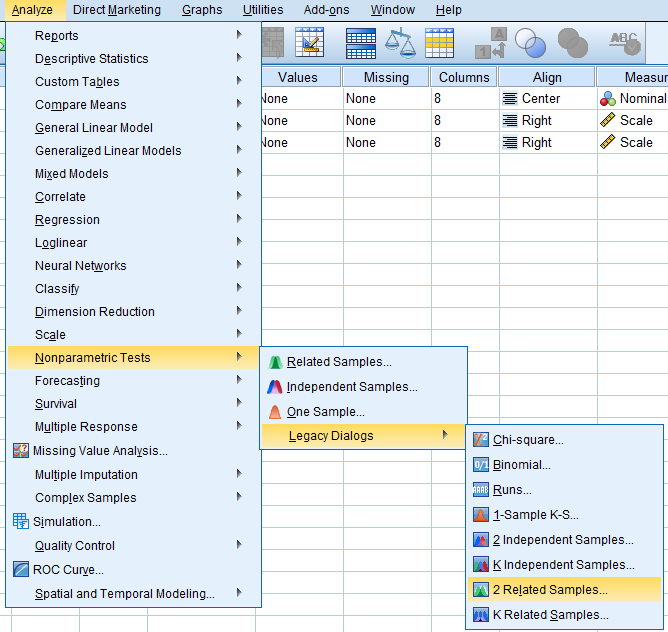The height and width of the screenshot is (632, 668).
Task: Click the chart with pencil toolbar icon
Action: pyautogui.click(x=310, y=42)
